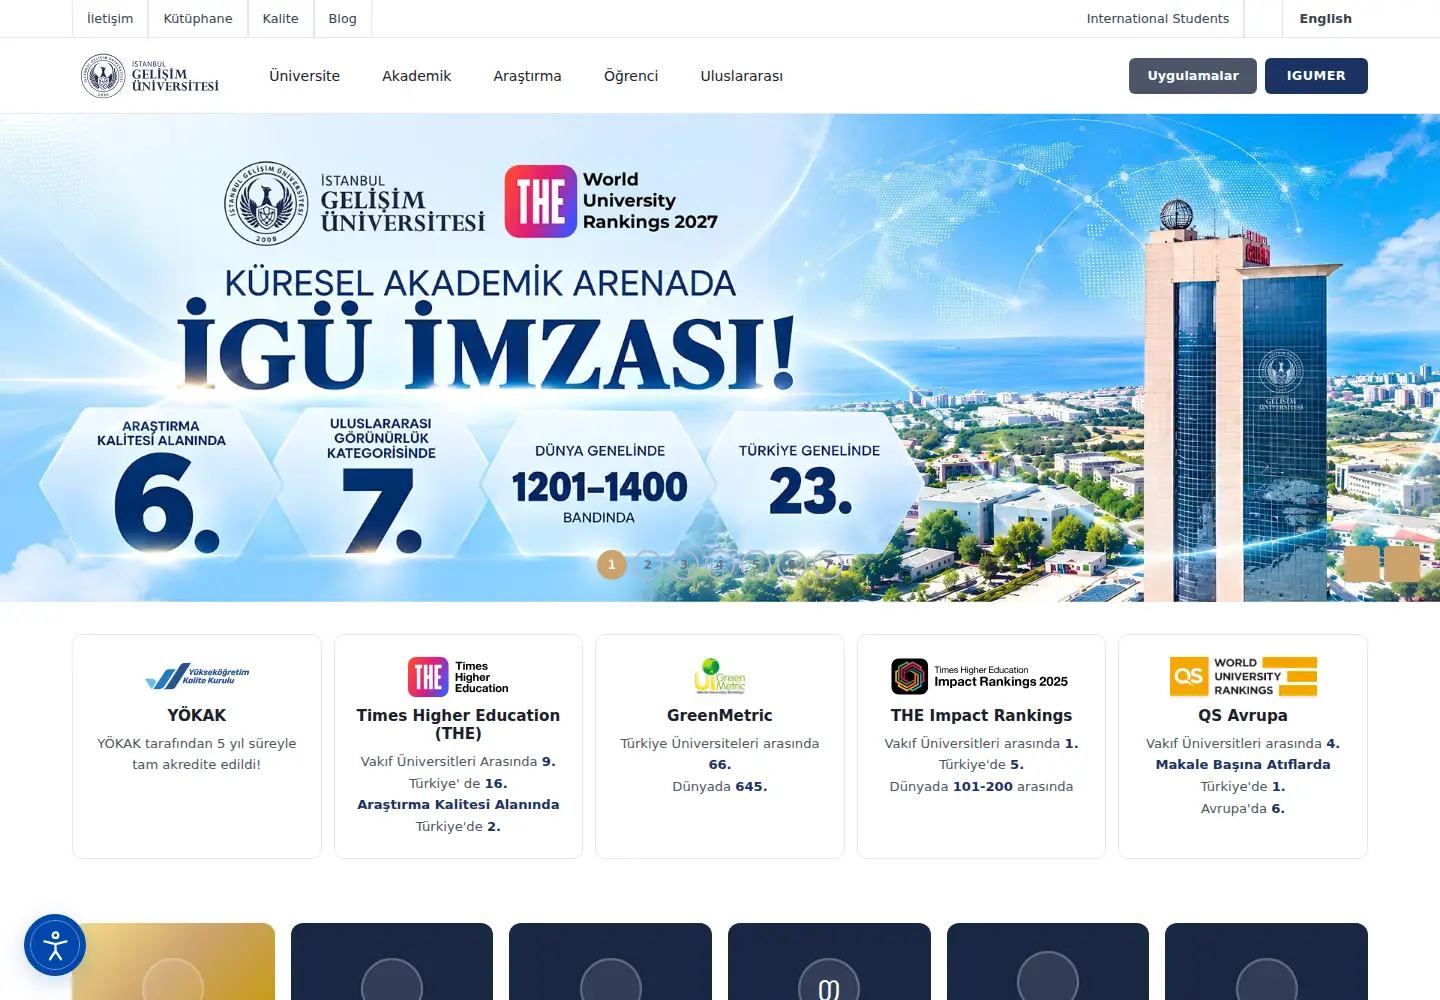Click the Uygulamalar button
This screenshot has width=1440, height=1000.
click(1192, 76)
